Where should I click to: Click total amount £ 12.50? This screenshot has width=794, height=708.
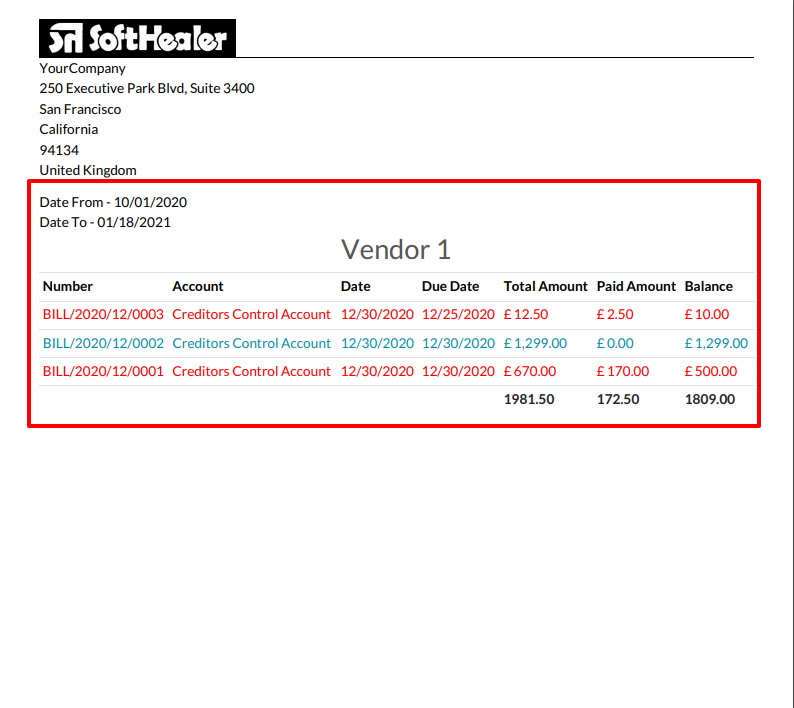[526, 314]
